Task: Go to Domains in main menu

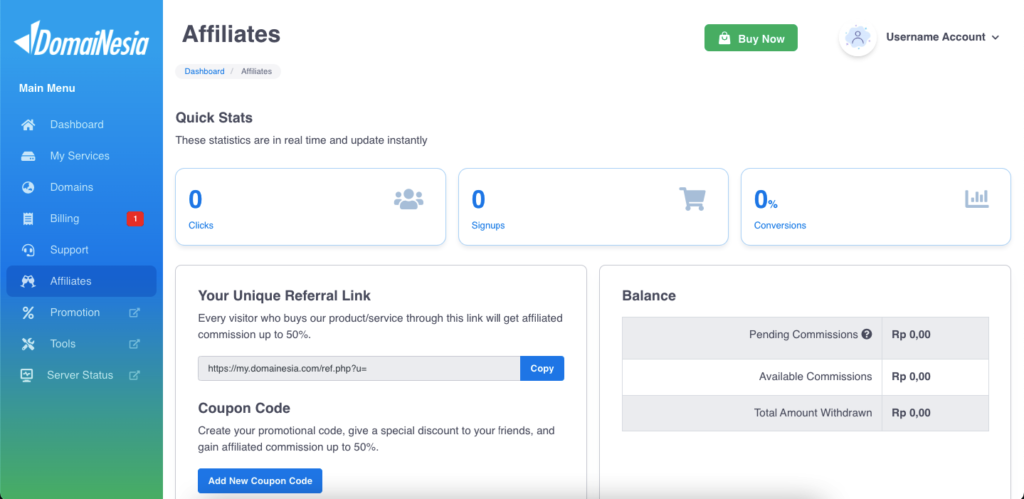Action: coord(82,187)
